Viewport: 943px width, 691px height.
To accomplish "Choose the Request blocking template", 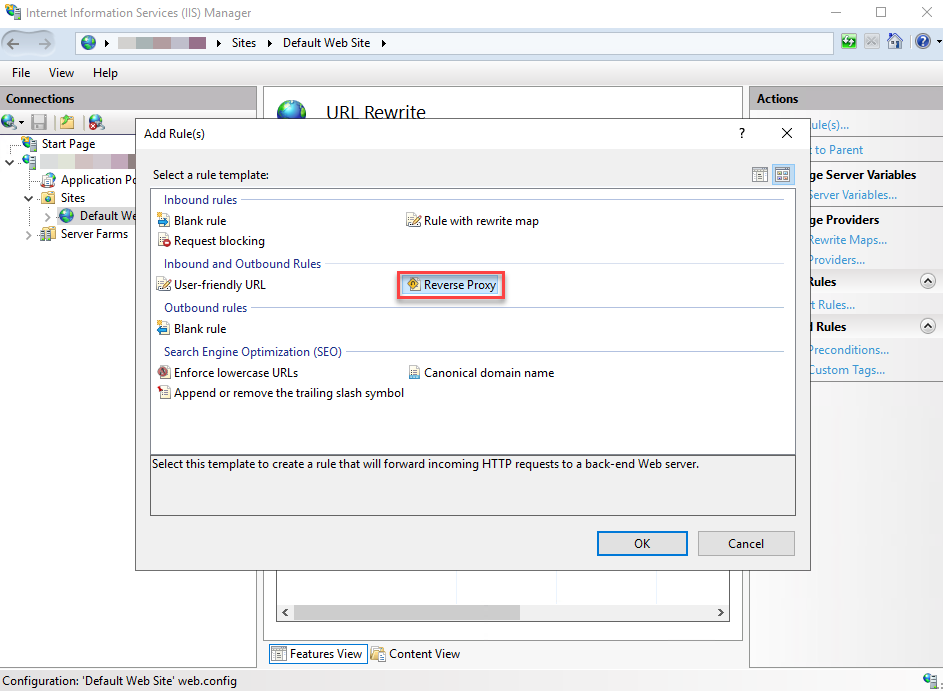I will pyautogui.click(x=219, y=241).
